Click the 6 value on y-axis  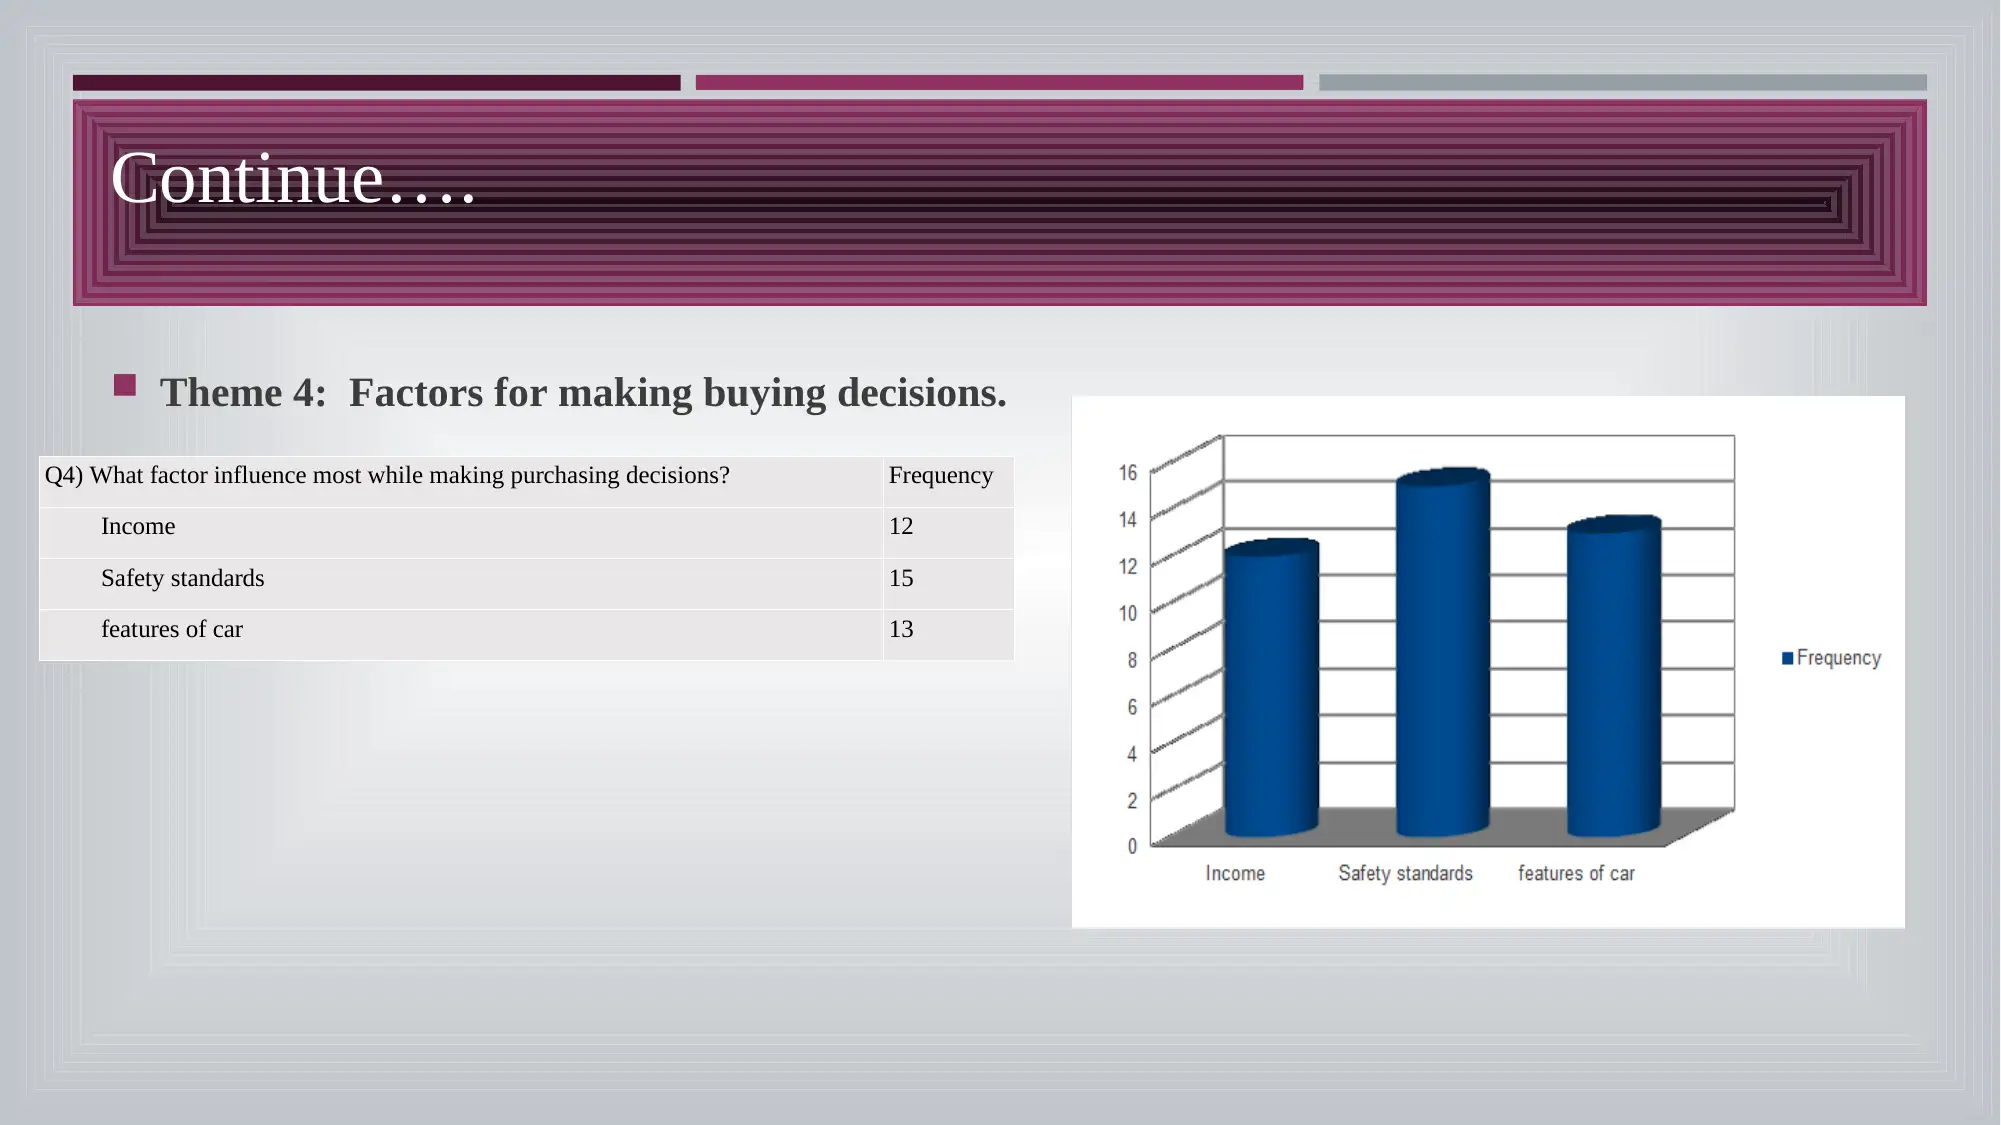coord(1132,708)
